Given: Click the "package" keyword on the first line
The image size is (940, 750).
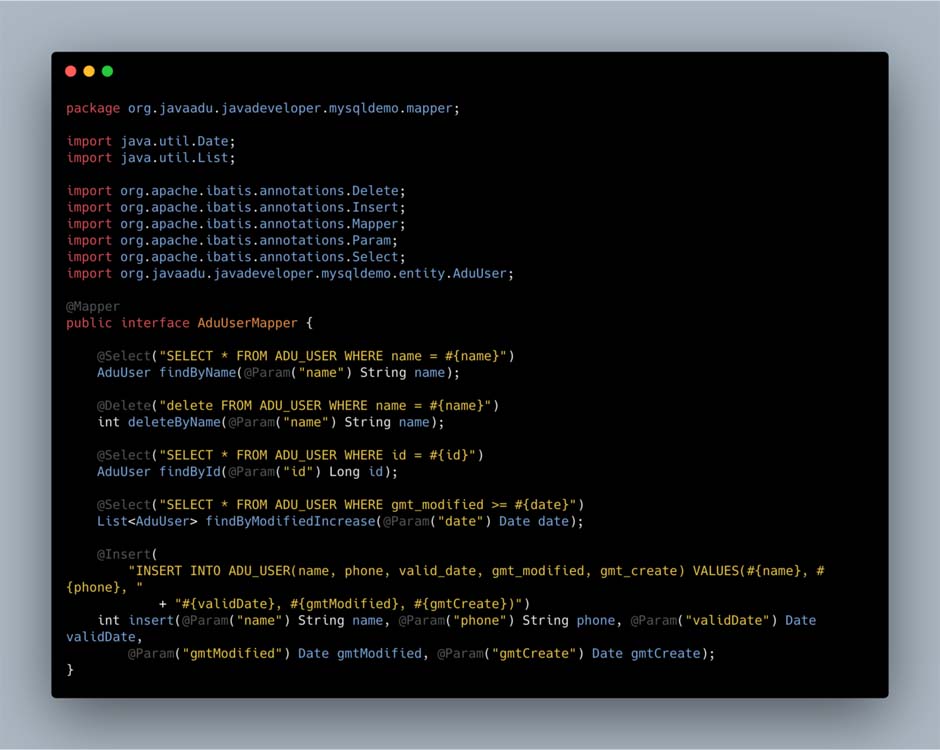Looking at the screenshot, I should [x=93, y=108].
